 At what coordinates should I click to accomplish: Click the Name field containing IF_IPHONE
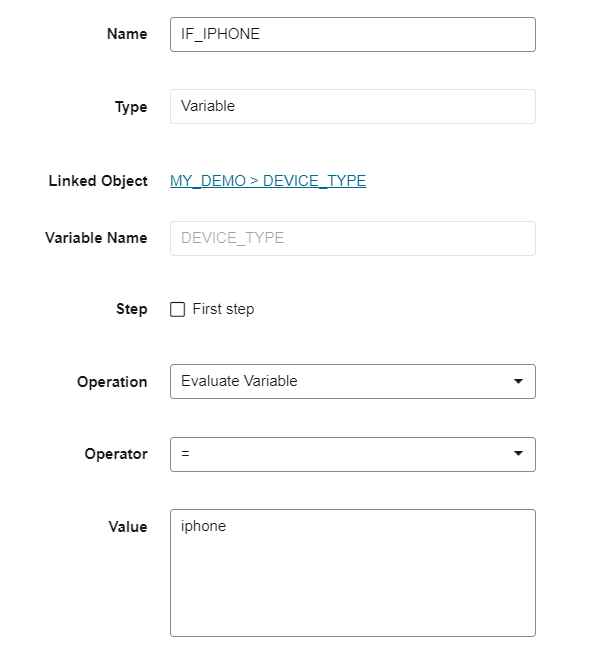[x=352, y=34]
